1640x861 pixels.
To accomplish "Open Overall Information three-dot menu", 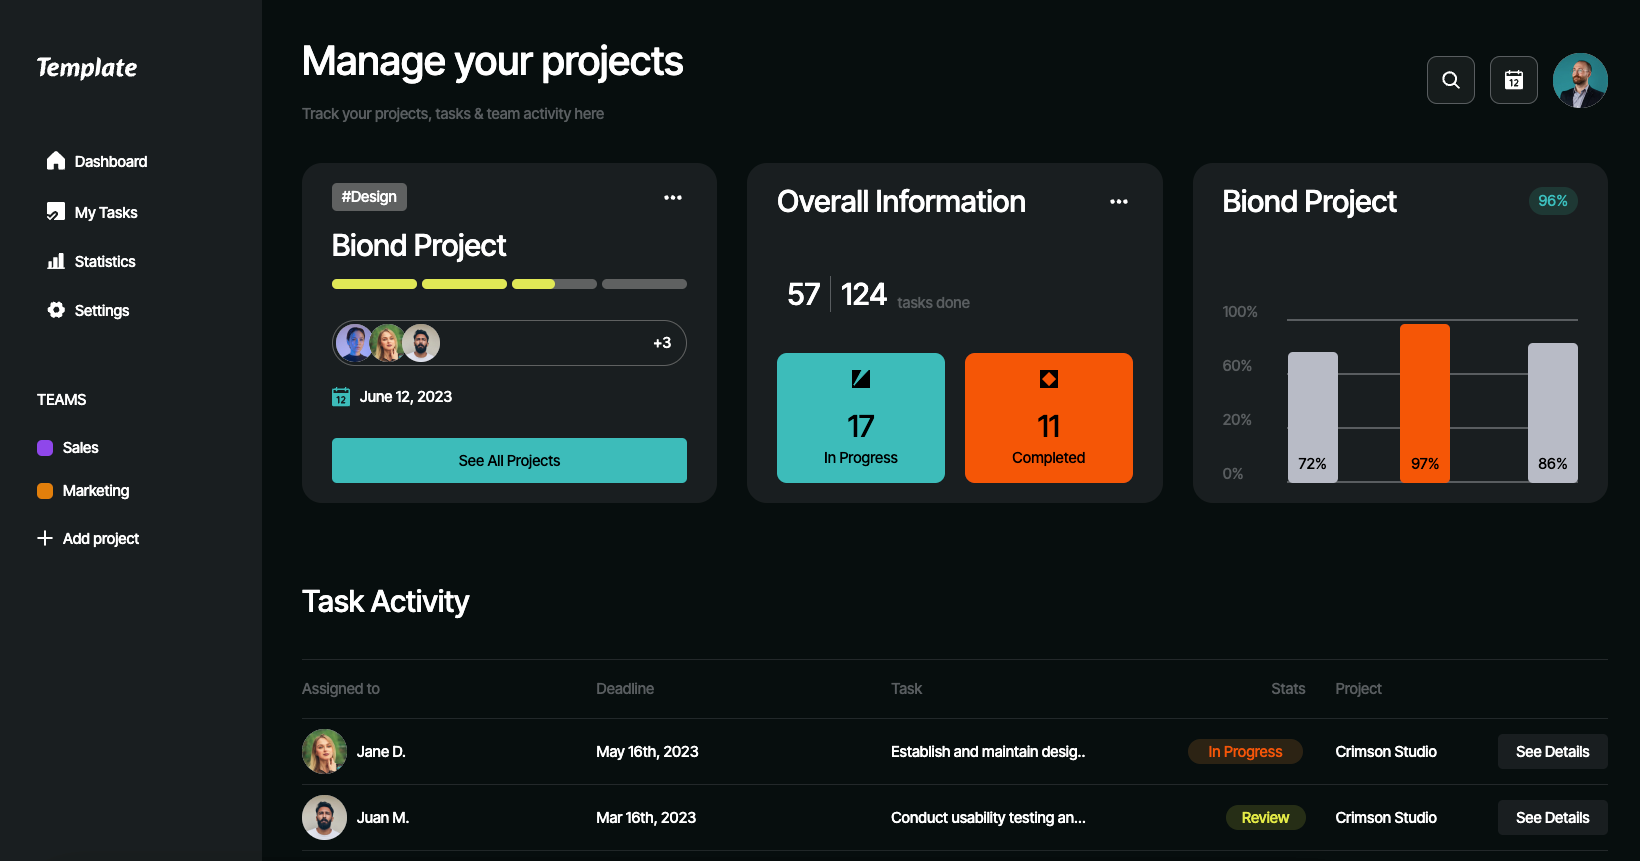I will click(1119, 201).
